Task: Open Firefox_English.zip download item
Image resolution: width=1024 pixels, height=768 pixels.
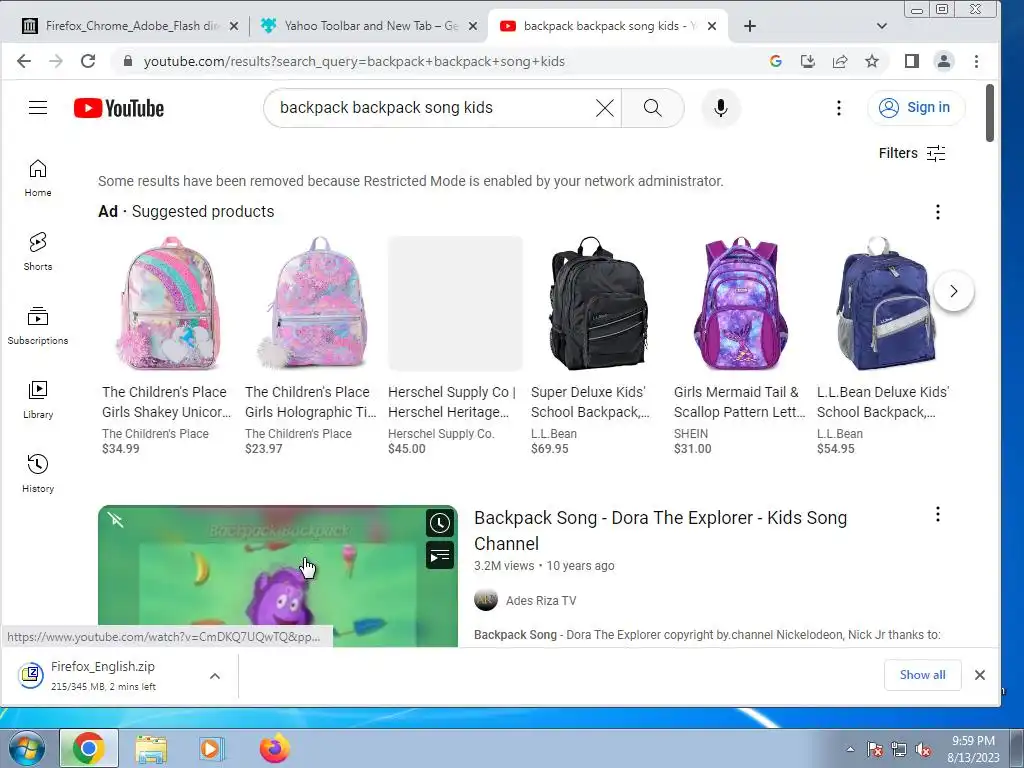Action: pos(103,676)
